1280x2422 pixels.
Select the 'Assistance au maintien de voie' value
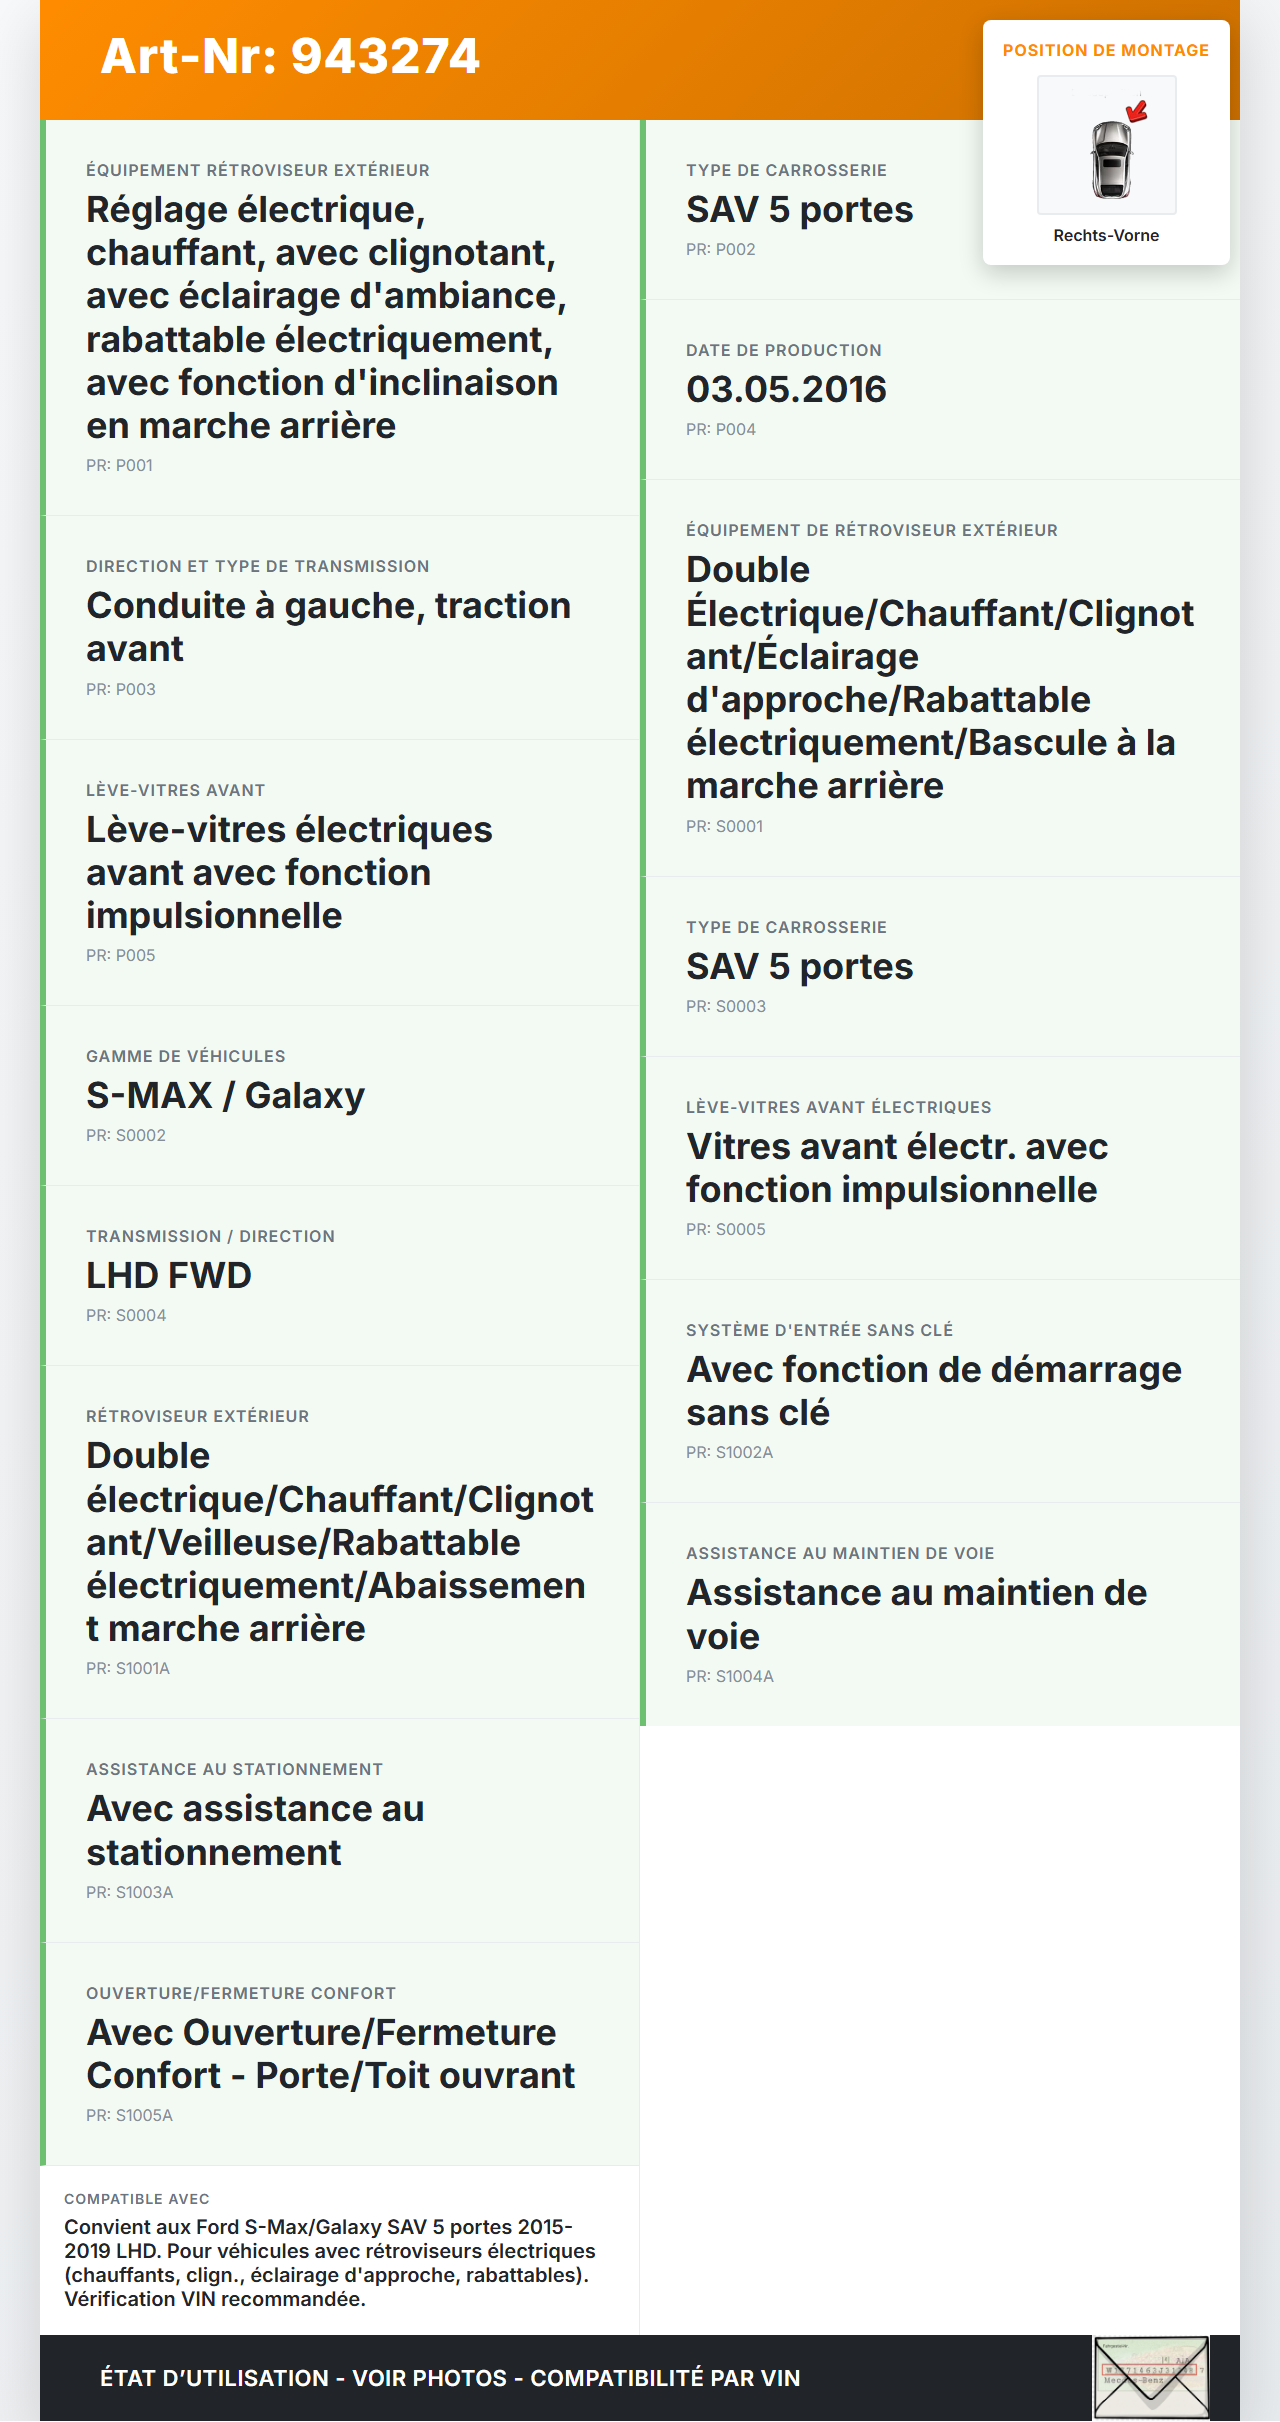click(916, 1614)
